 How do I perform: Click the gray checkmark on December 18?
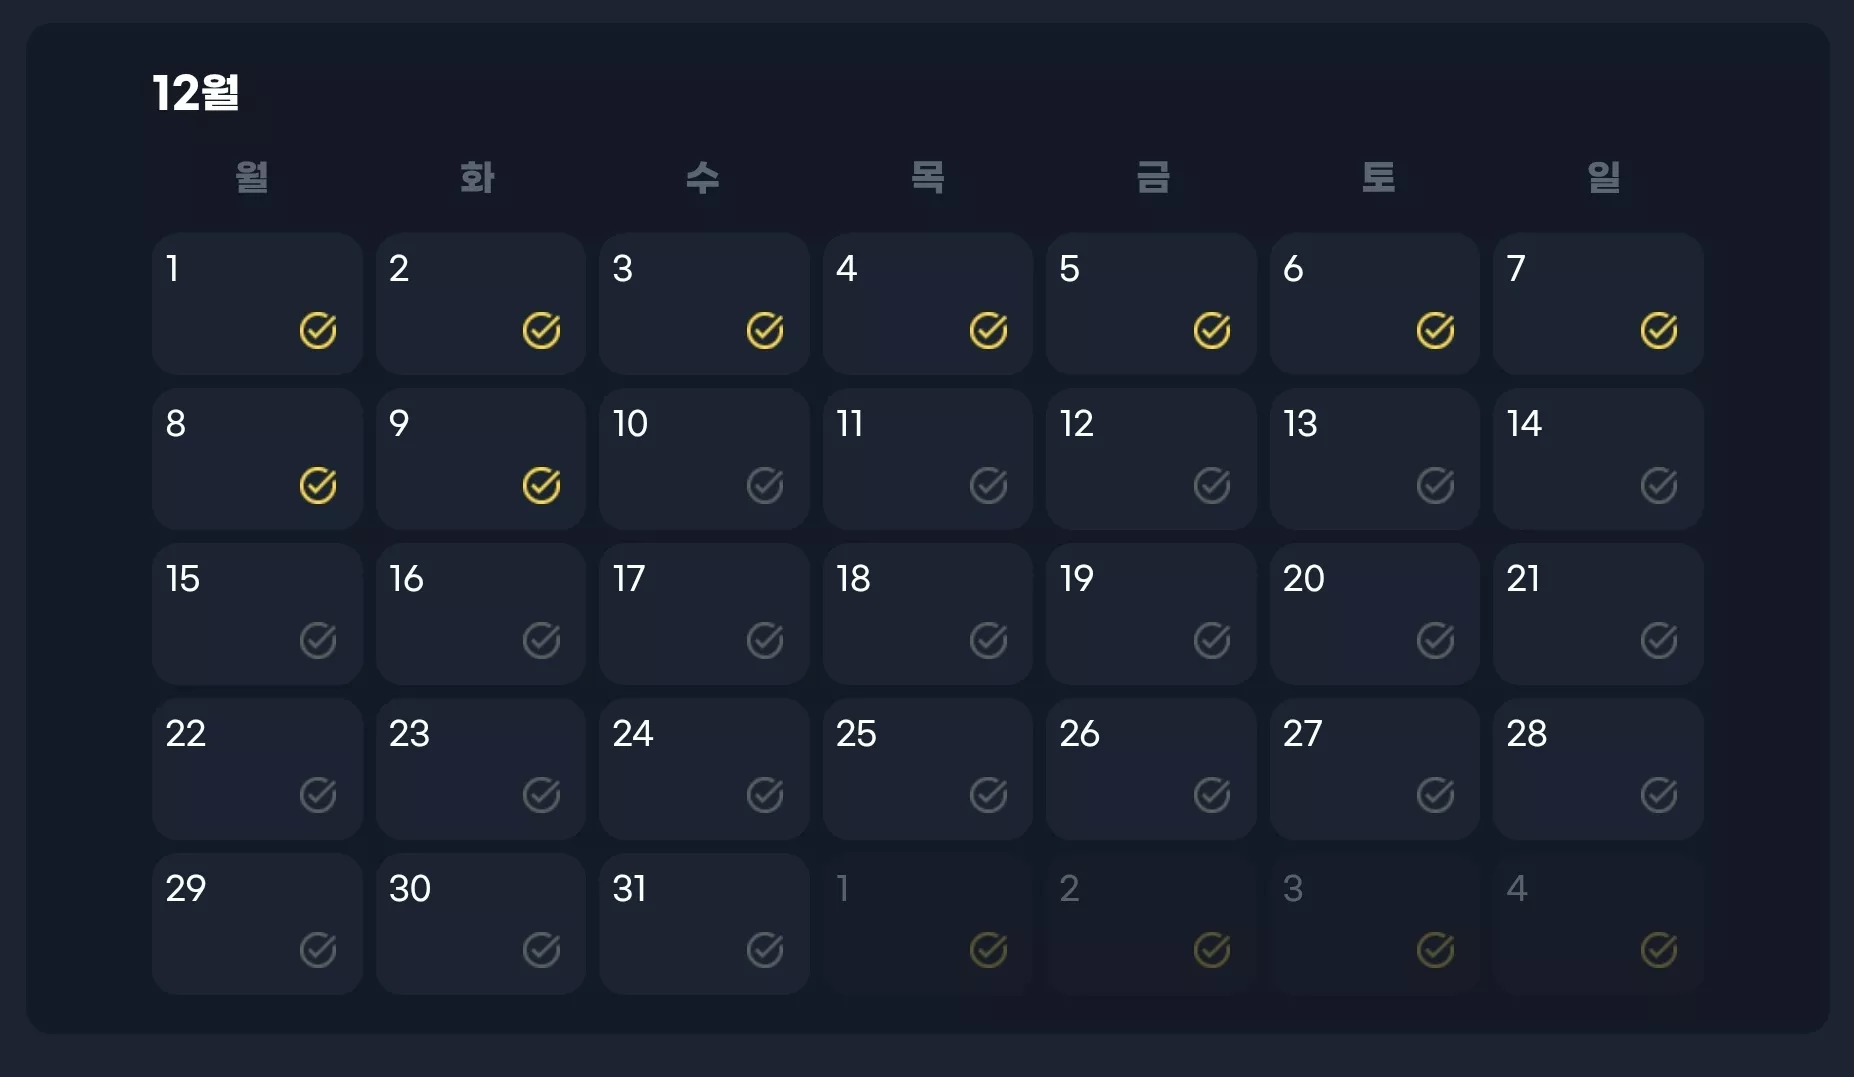988,640
